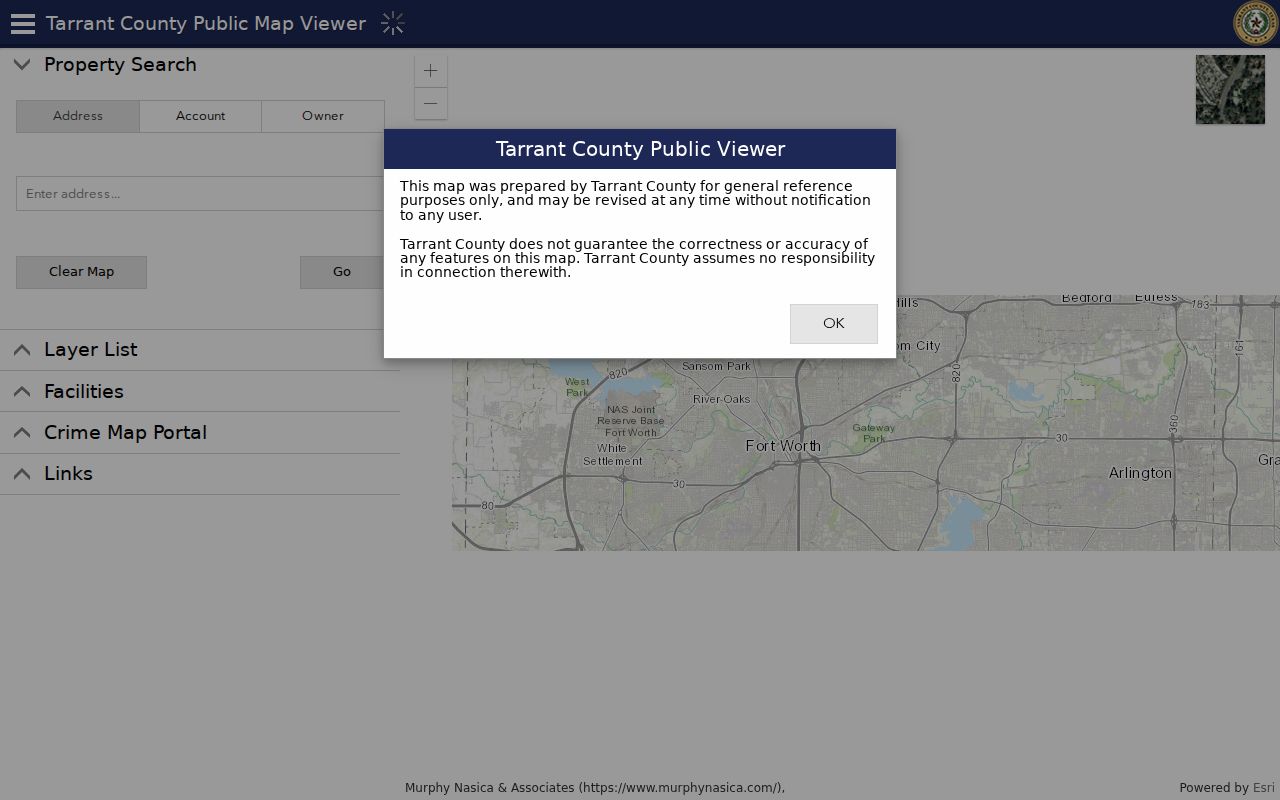Zoom out on the map
The width and height of the screenshot is (1280, 800).
point(431,103)
